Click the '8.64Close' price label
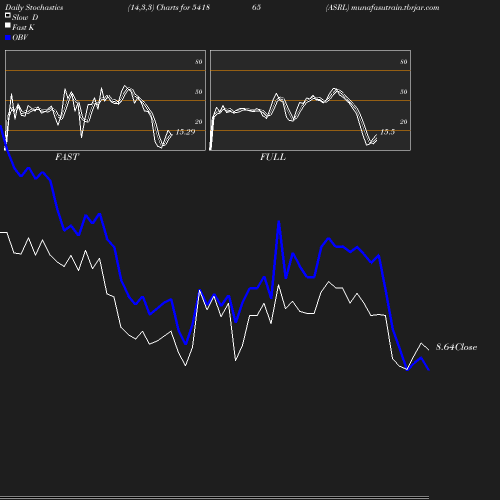 [456, 347]
